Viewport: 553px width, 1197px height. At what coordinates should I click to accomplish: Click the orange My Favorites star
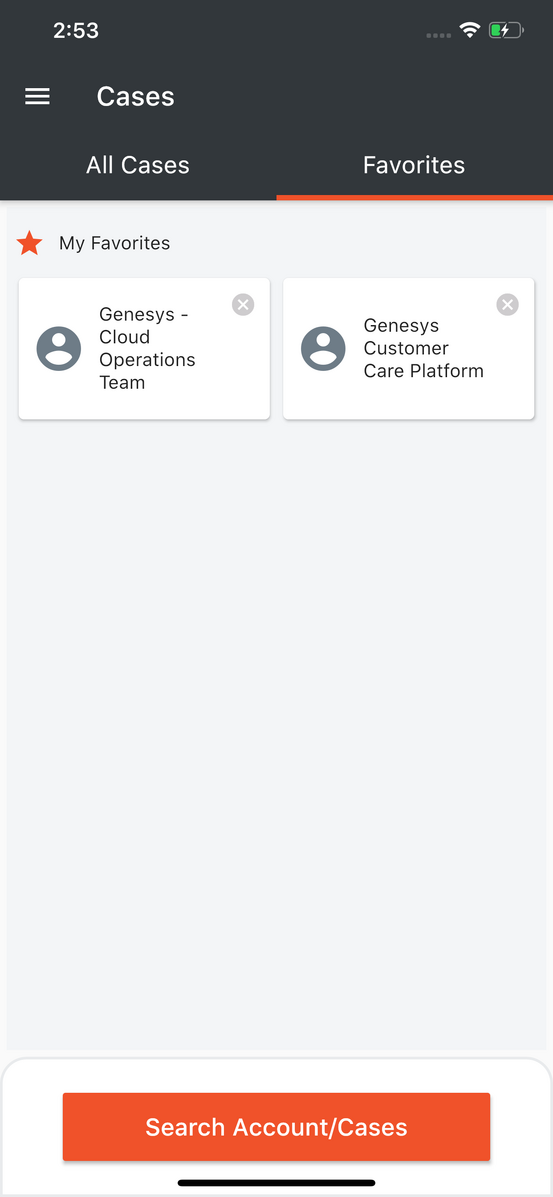[30, 244]
